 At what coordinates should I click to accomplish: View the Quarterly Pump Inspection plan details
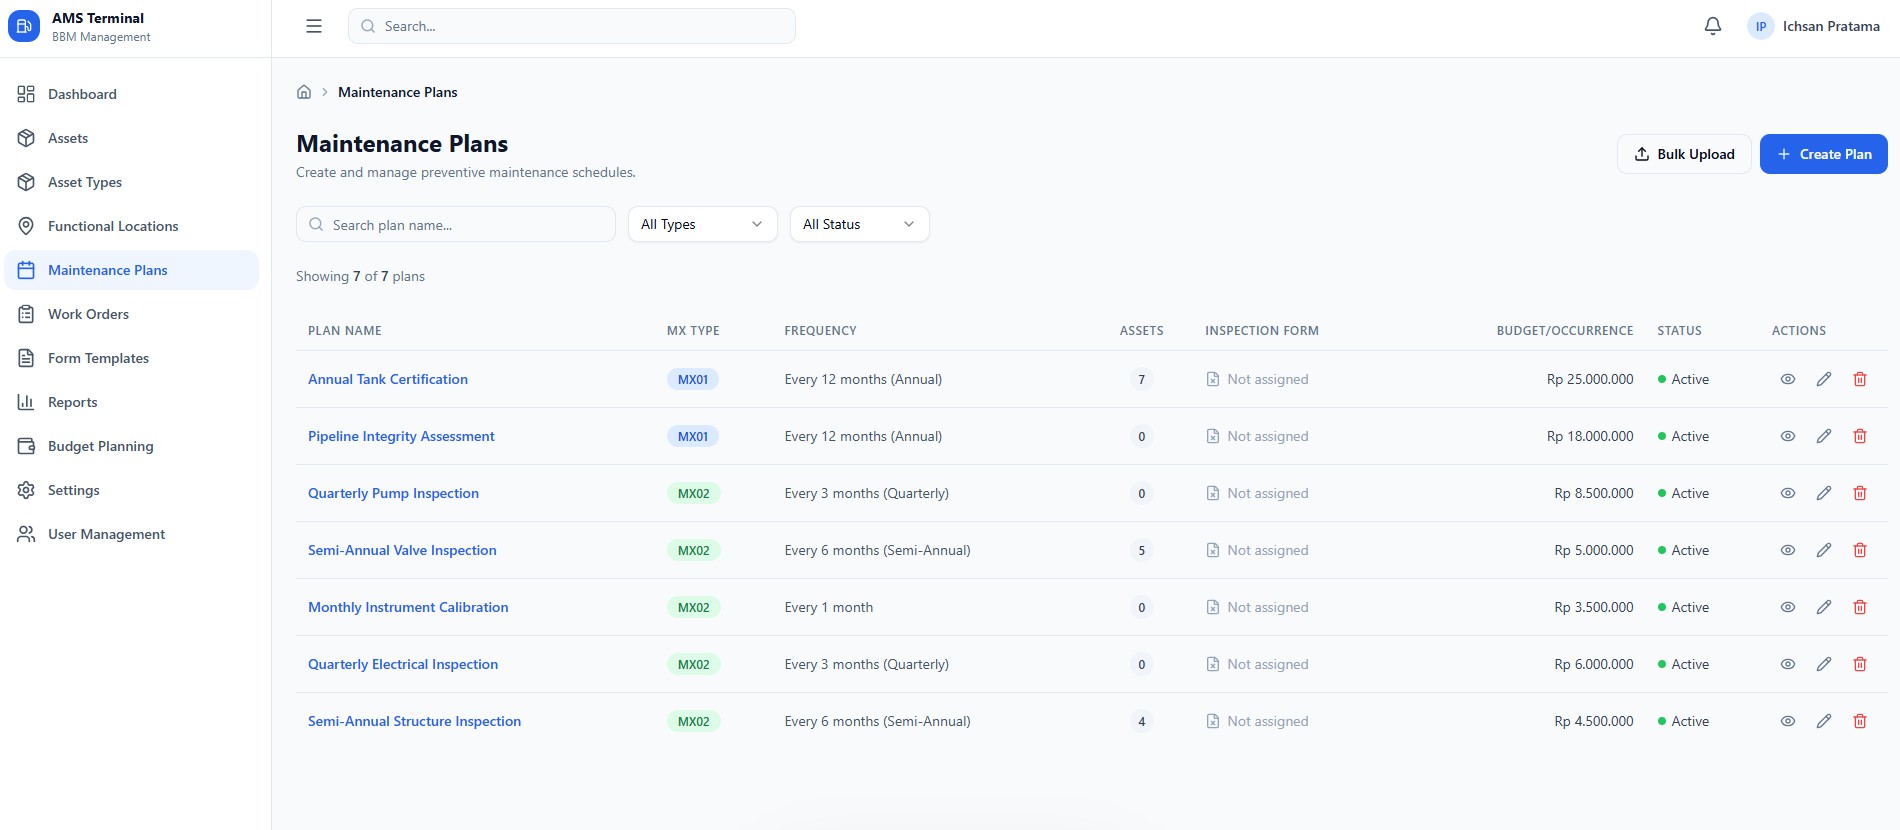coord(1787,493)
